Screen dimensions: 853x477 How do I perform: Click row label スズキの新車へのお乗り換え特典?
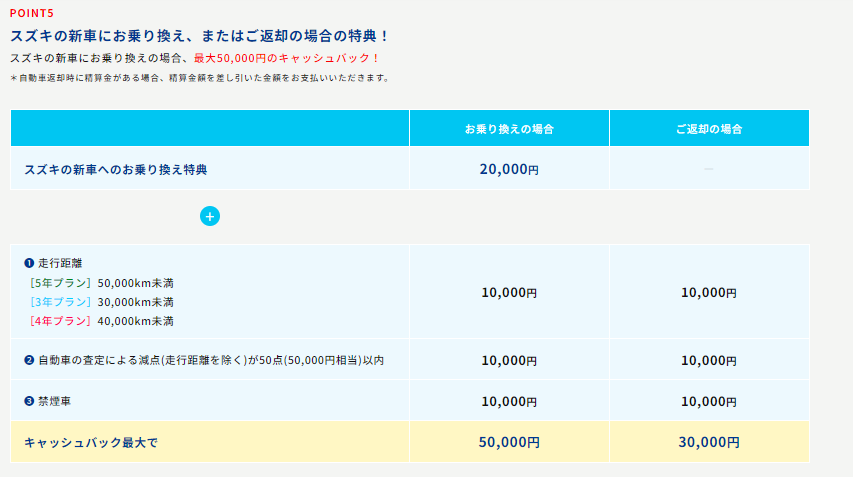point(116,170)
